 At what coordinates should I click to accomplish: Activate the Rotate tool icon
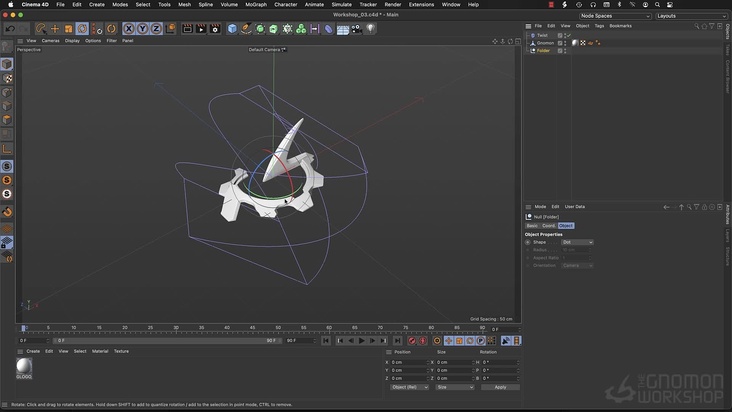click(x=82, y=29)
